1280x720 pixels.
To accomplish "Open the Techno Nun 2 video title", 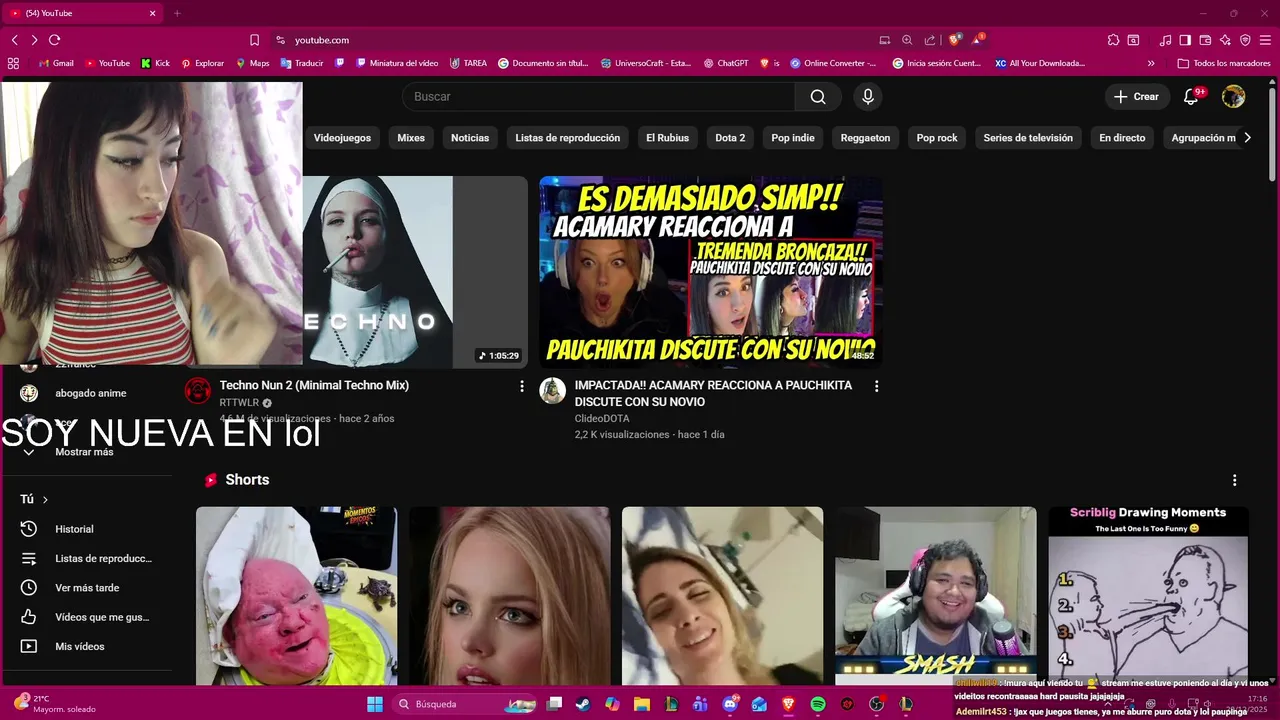I will [314, 385].
